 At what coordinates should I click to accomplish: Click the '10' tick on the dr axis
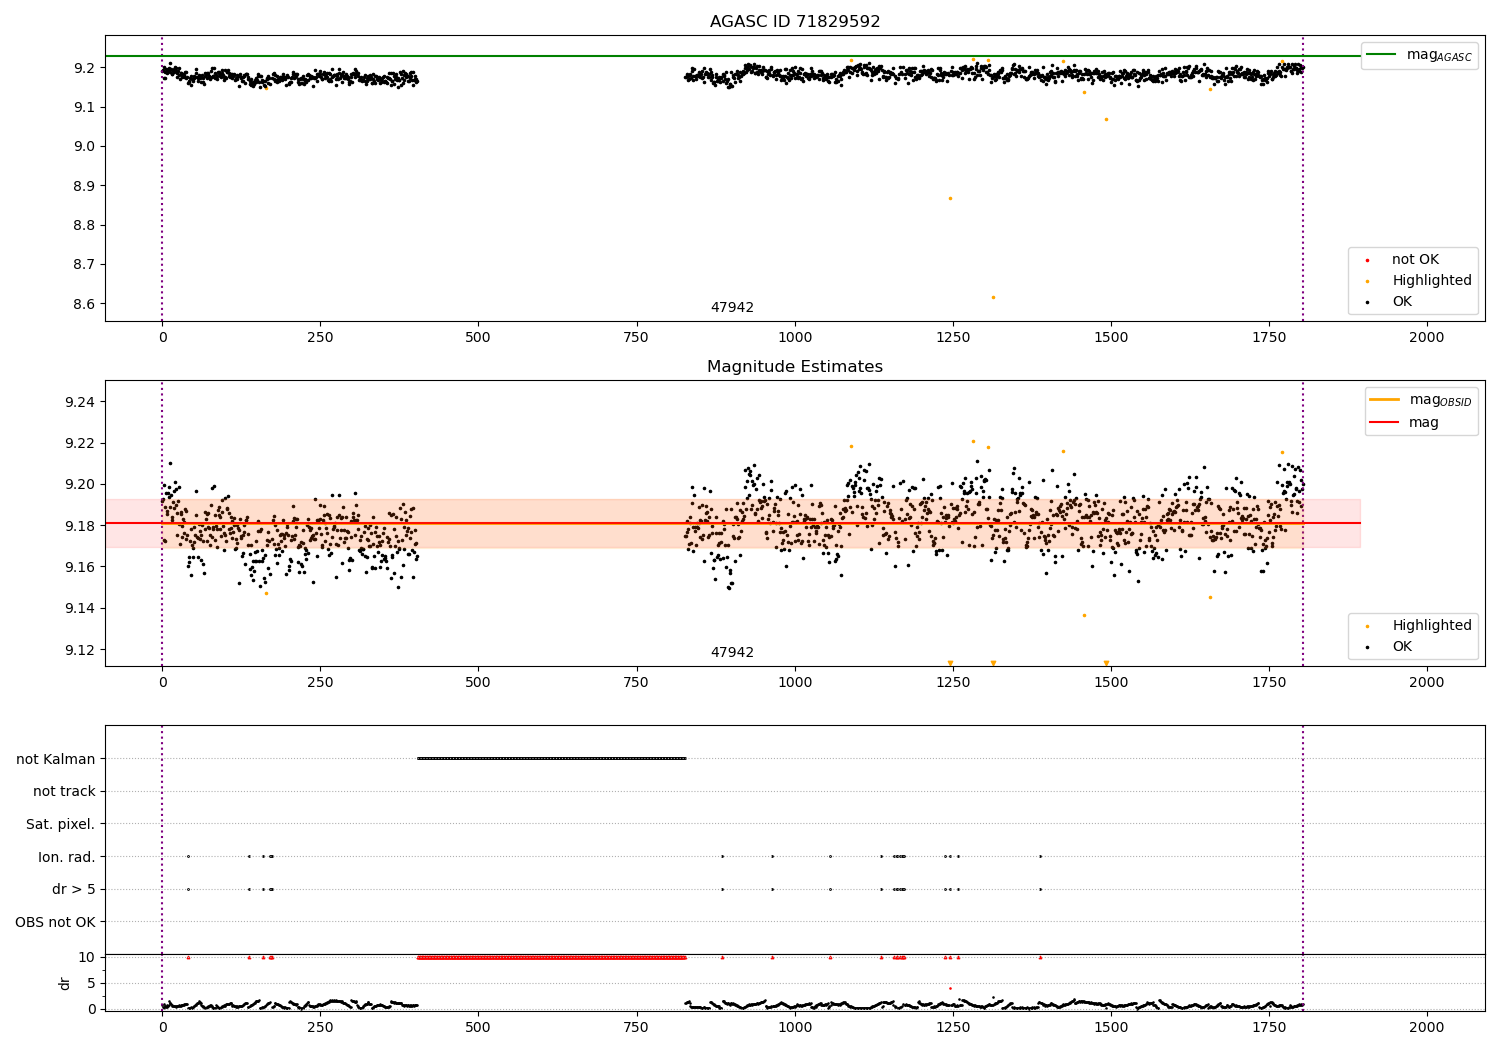click(x=87, y=957)
